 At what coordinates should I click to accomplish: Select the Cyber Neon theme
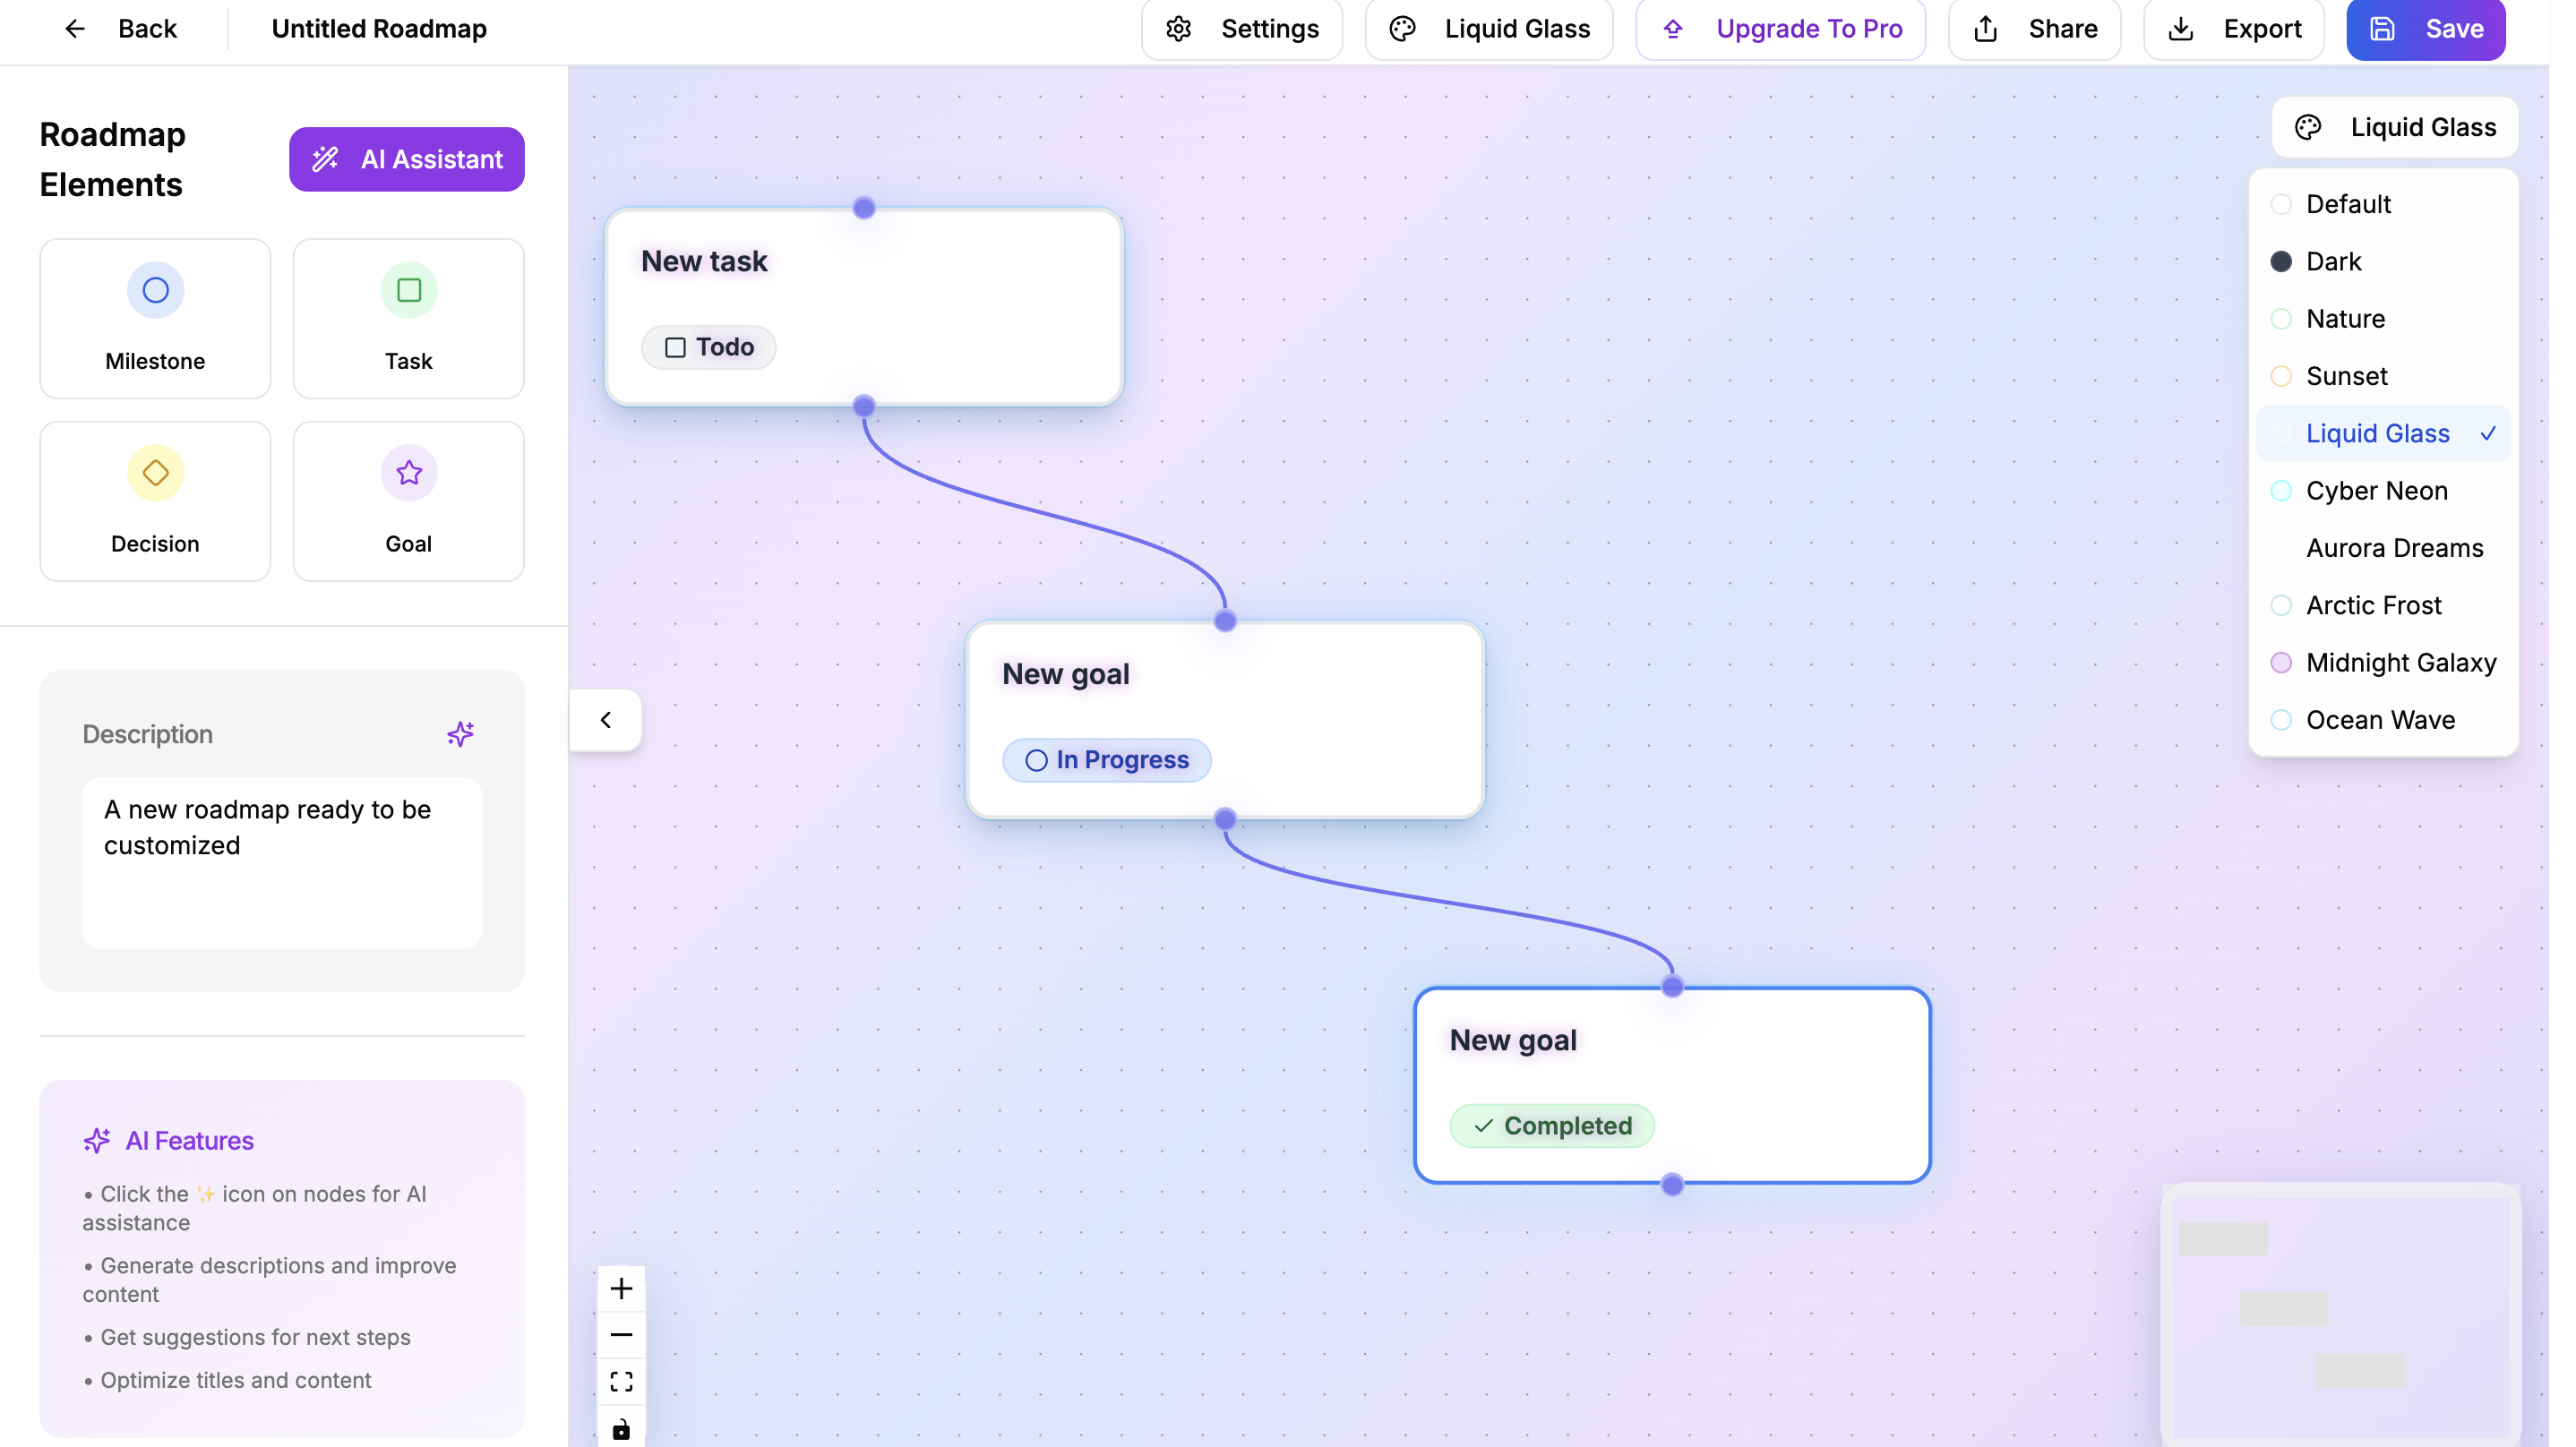(x=2376, y=491)
